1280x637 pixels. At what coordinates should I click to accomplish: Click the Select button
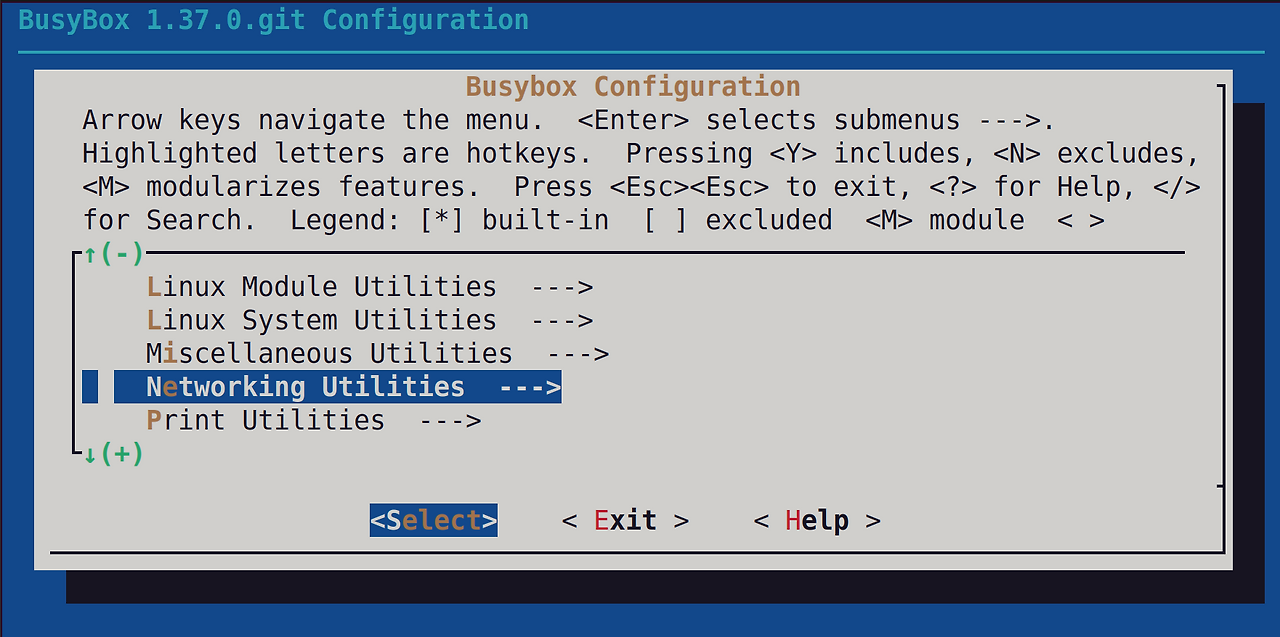[433, 520]
